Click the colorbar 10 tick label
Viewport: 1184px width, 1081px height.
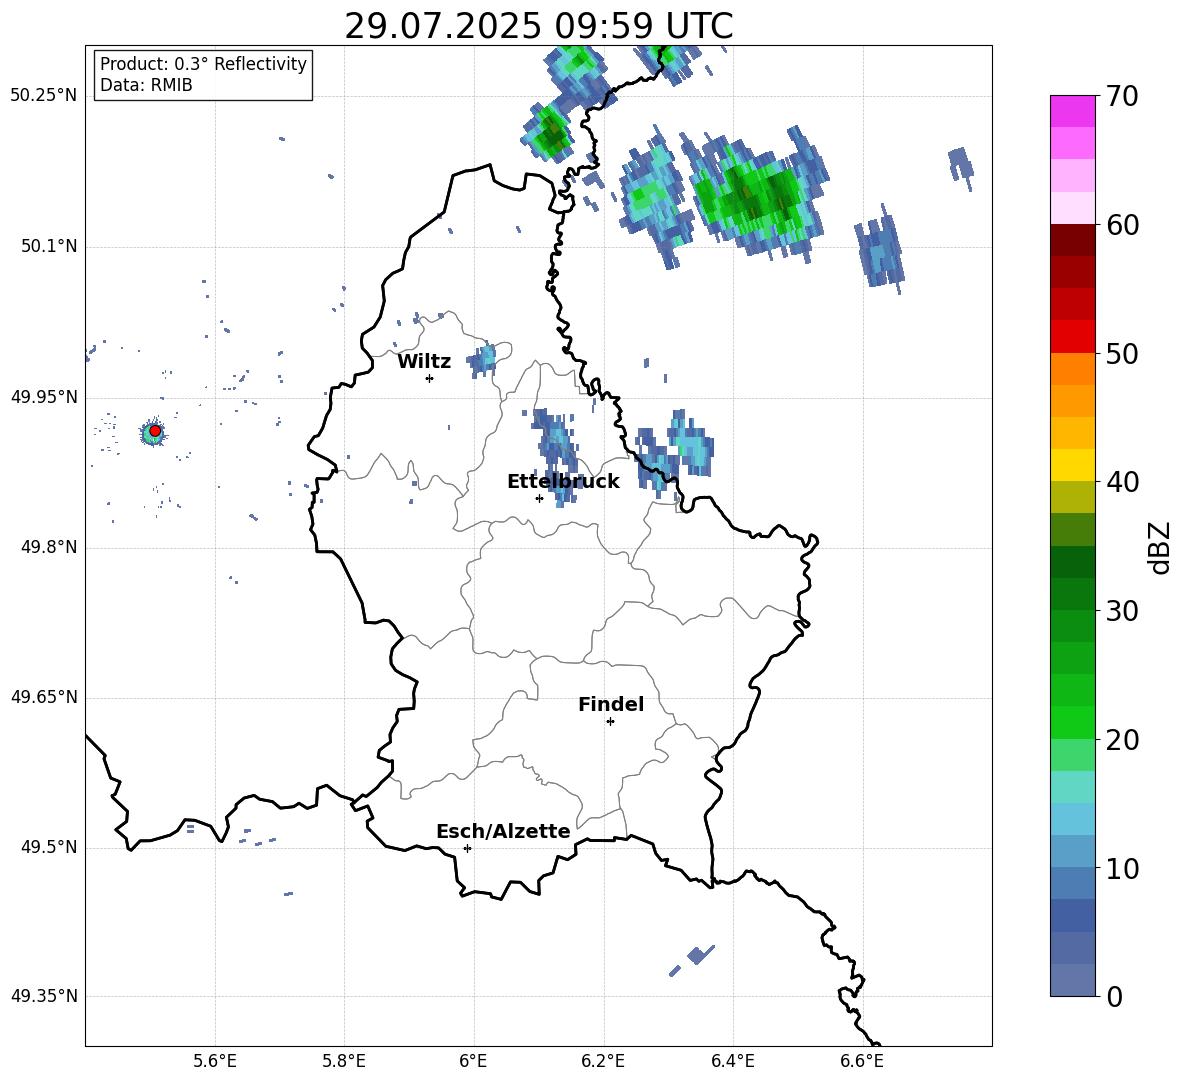point(1122,868)
